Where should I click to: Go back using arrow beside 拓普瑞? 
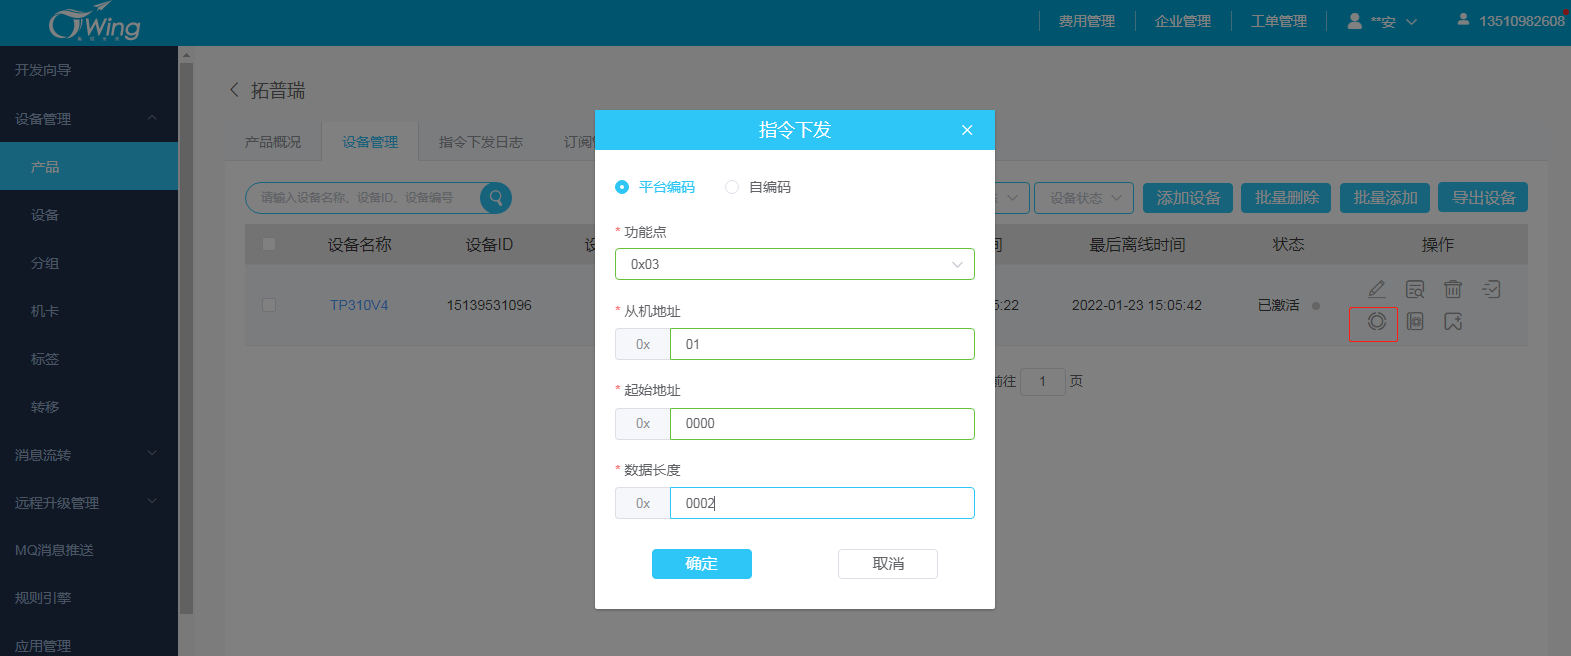tap(234, 90)
